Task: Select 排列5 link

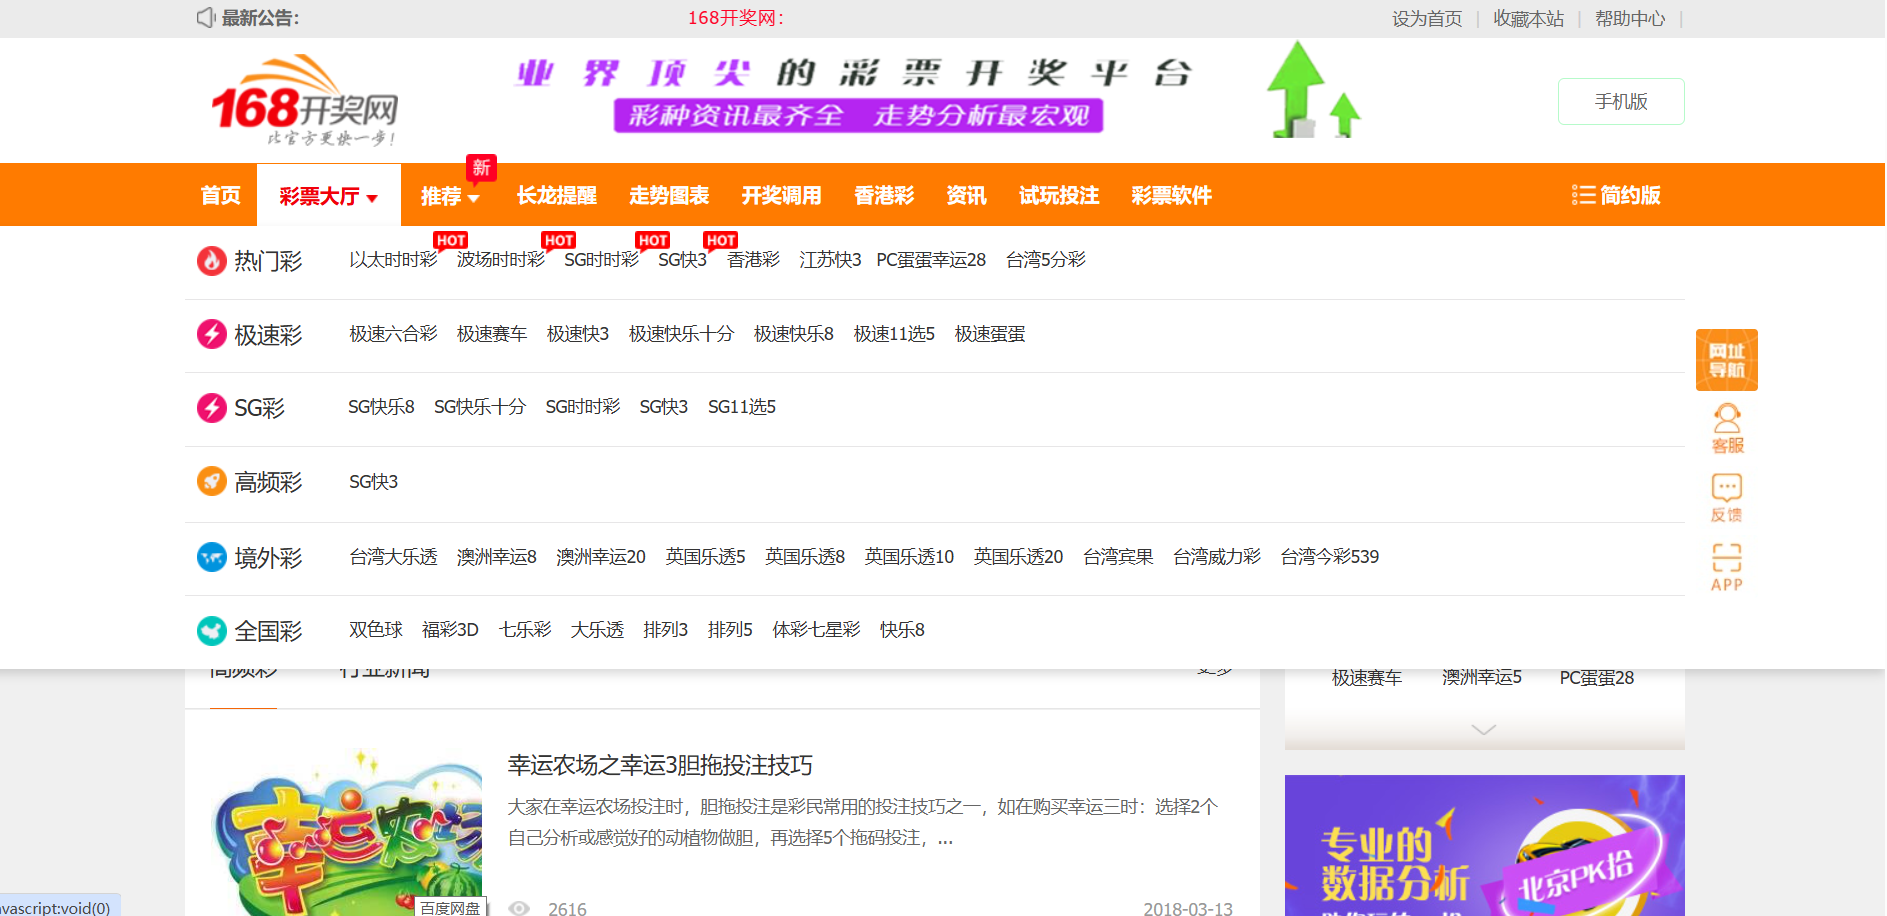Action: click(730, 630)
